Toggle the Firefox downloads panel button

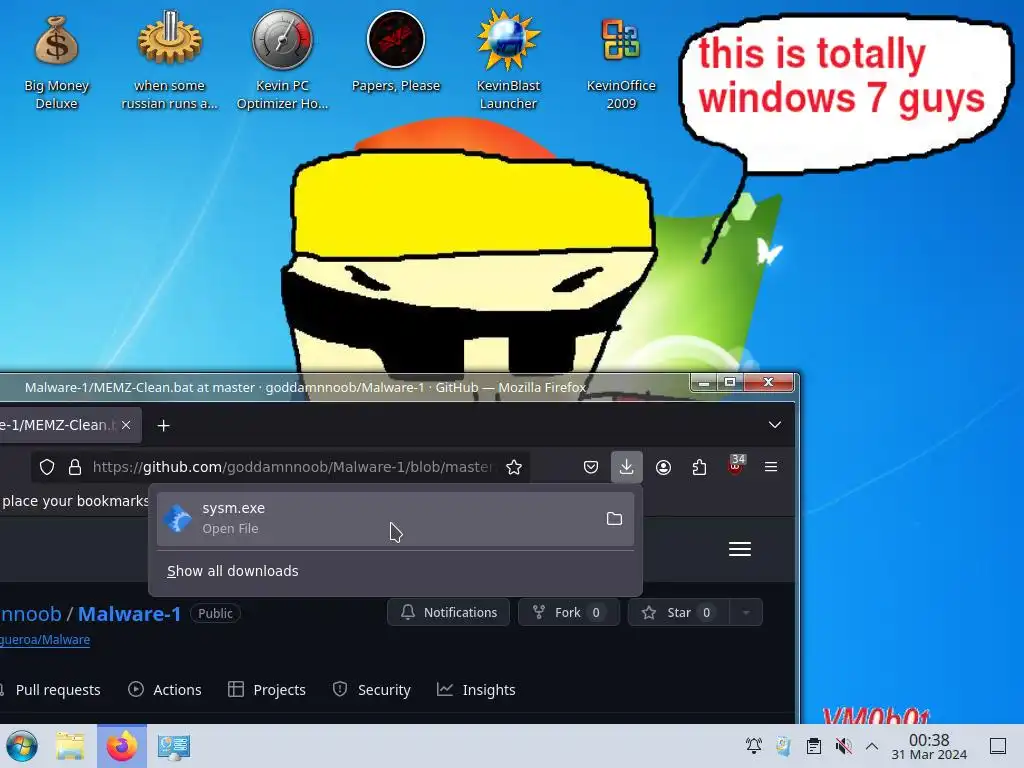click(626, 466)
